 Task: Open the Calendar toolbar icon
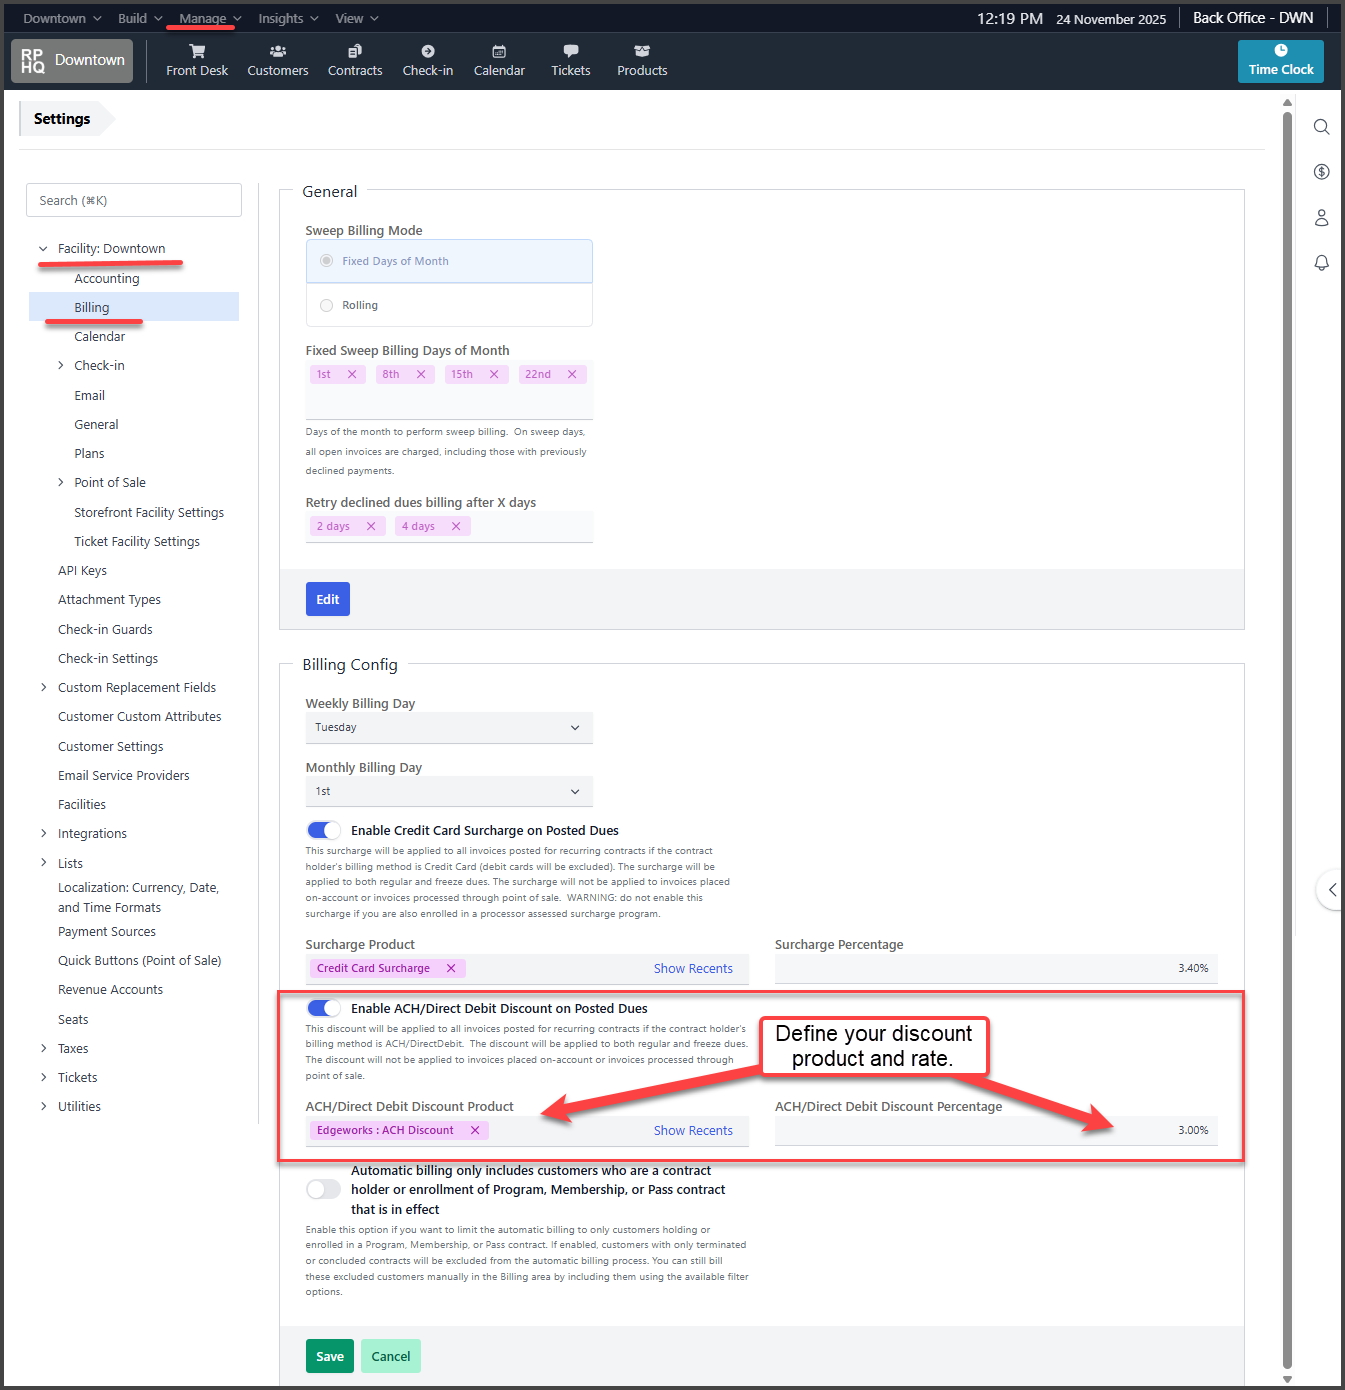pos(499,52)
